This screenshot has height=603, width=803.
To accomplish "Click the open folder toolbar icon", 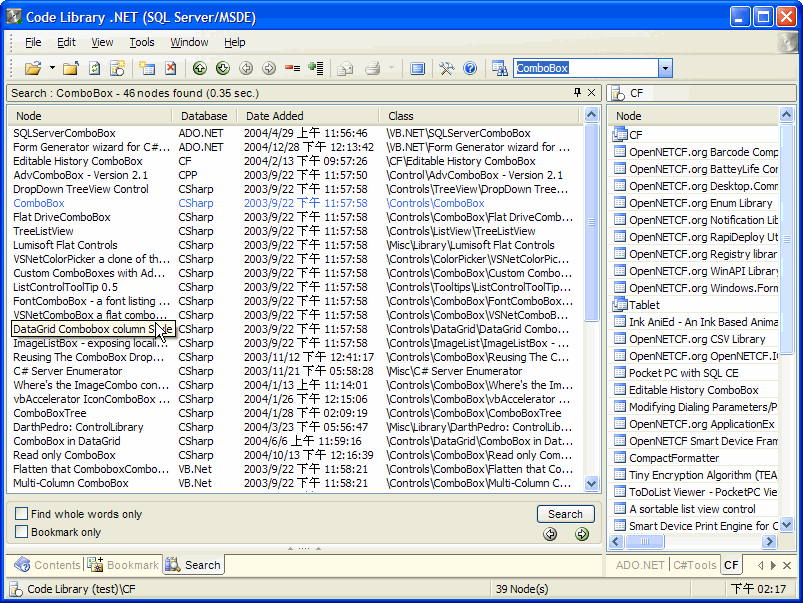I will pyautogui.click(x=33, y=68).
